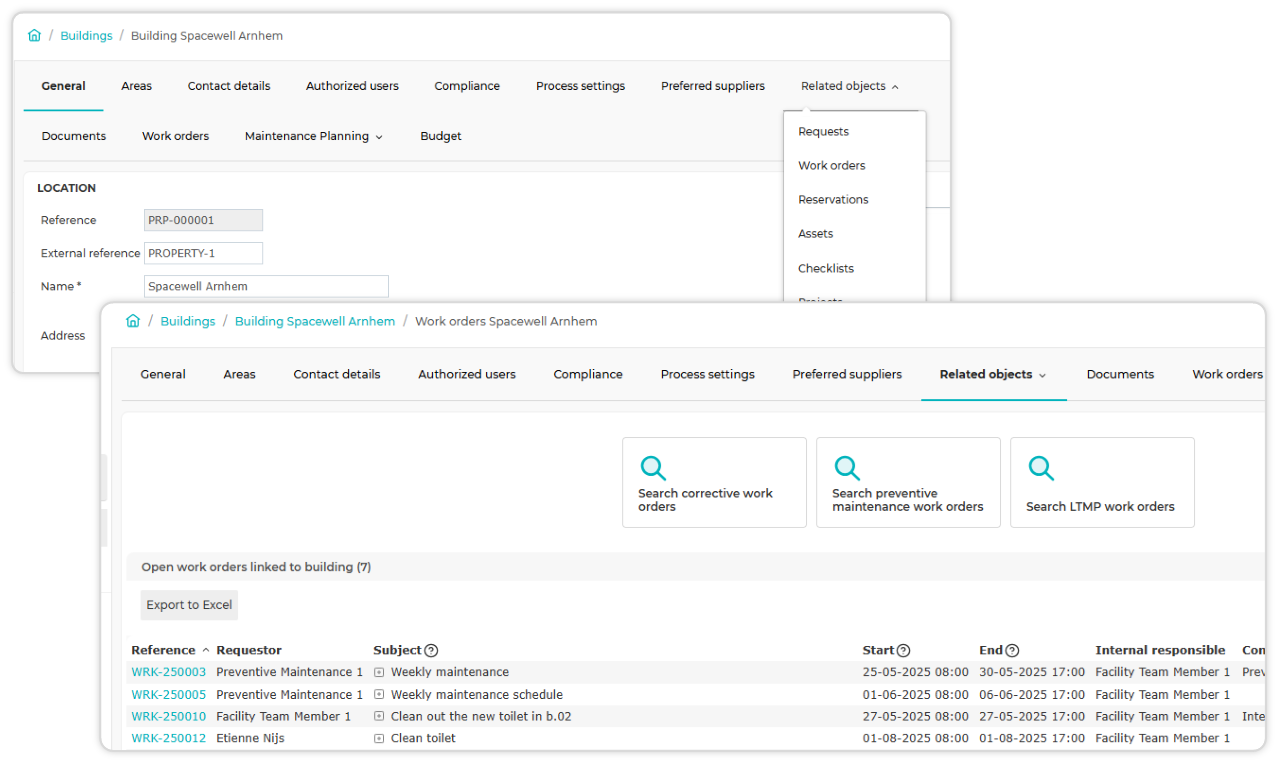The image size is (1278, 763).
Task: Open the Search LTMP work orders tile
Action: tap(1102, 482)
